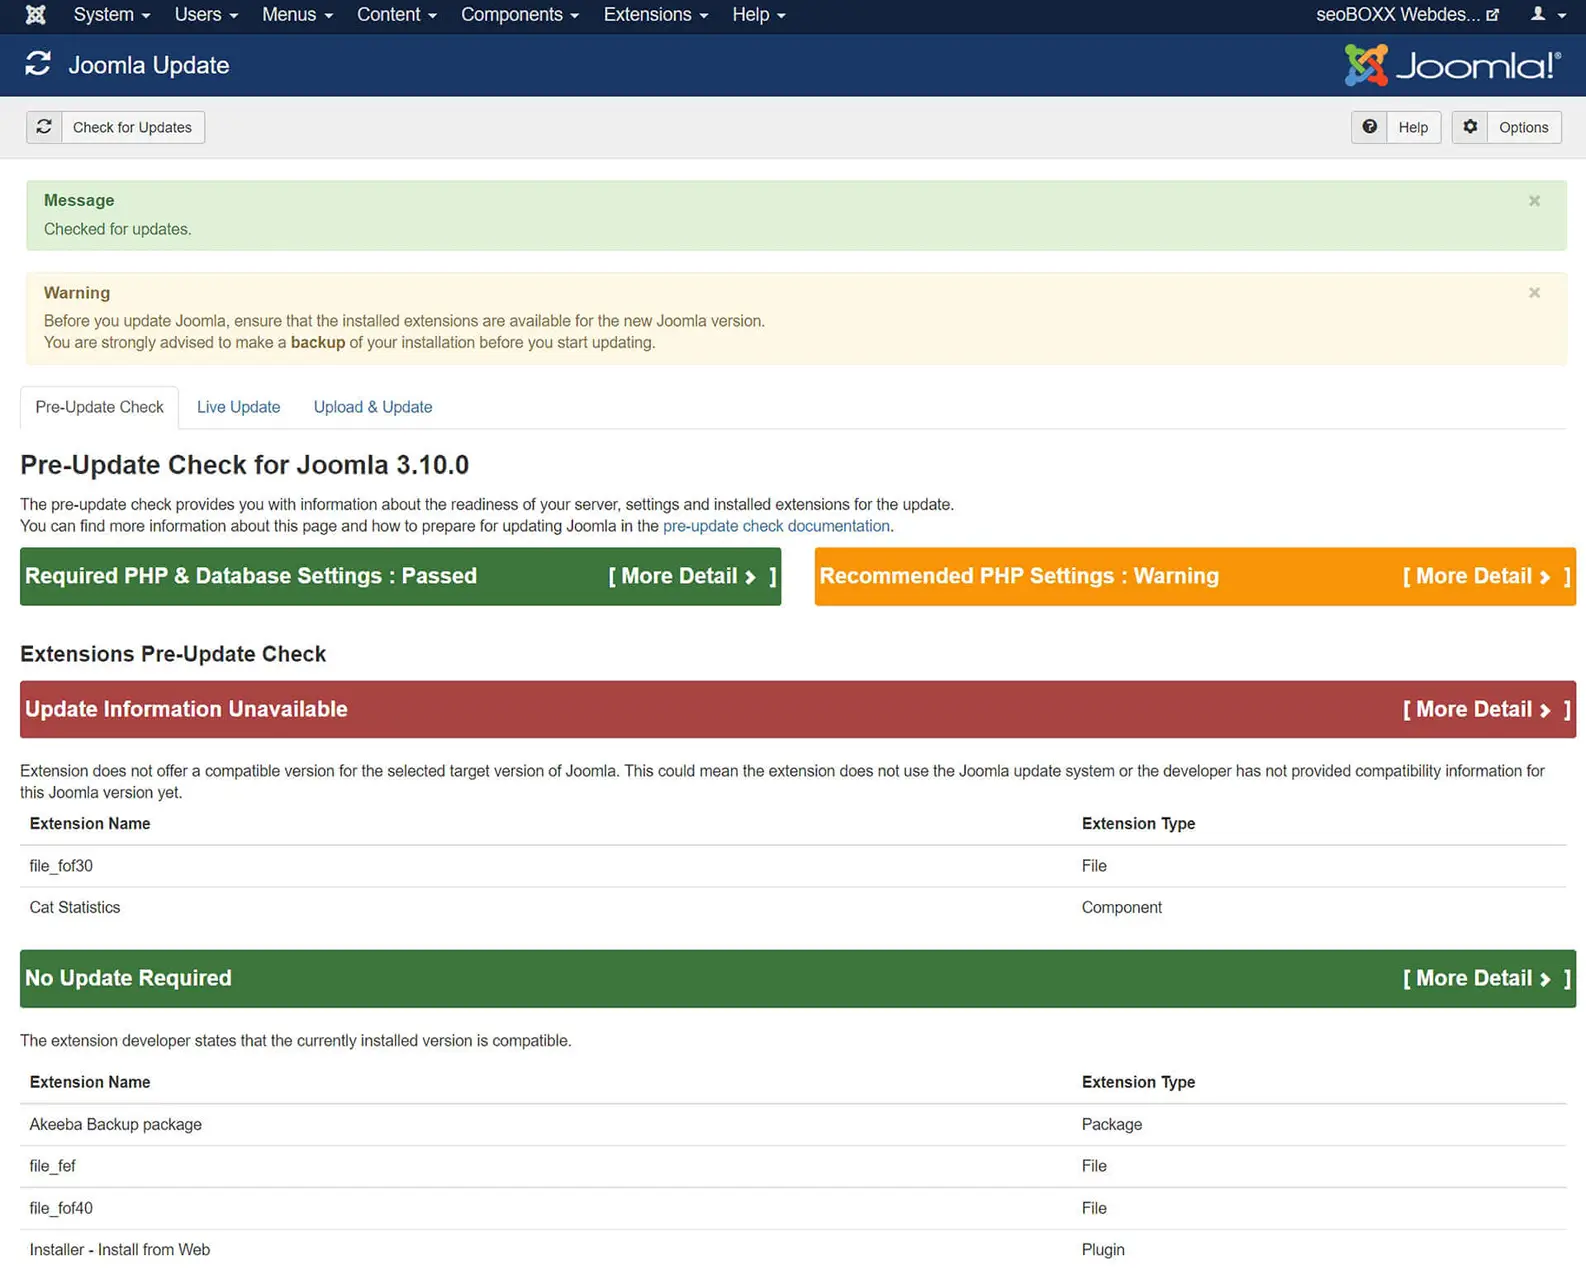
Task: Click the file_fef extension name
Action: (53, 1166)
